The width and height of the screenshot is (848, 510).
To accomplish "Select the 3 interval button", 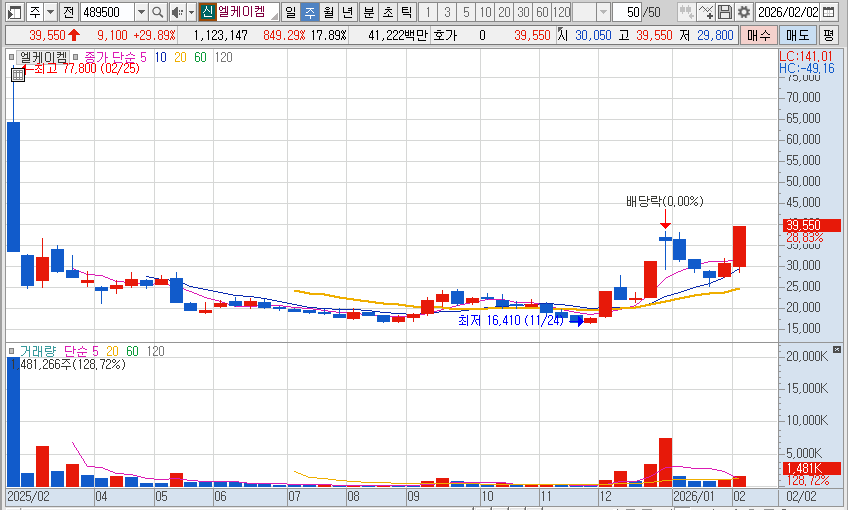I will [x=447, y=11].
